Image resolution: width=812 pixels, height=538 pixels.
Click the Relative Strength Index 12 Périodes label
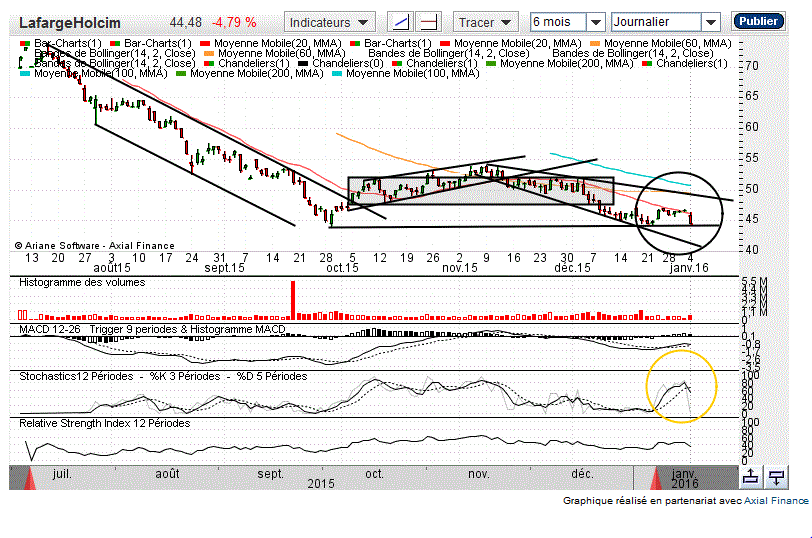click(105, 424)
